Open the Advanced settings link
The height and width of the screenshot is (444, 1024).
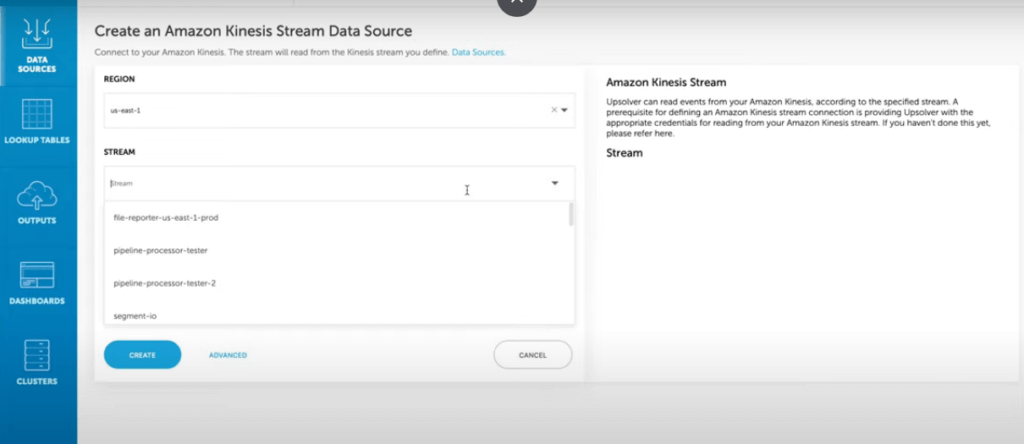228,355
